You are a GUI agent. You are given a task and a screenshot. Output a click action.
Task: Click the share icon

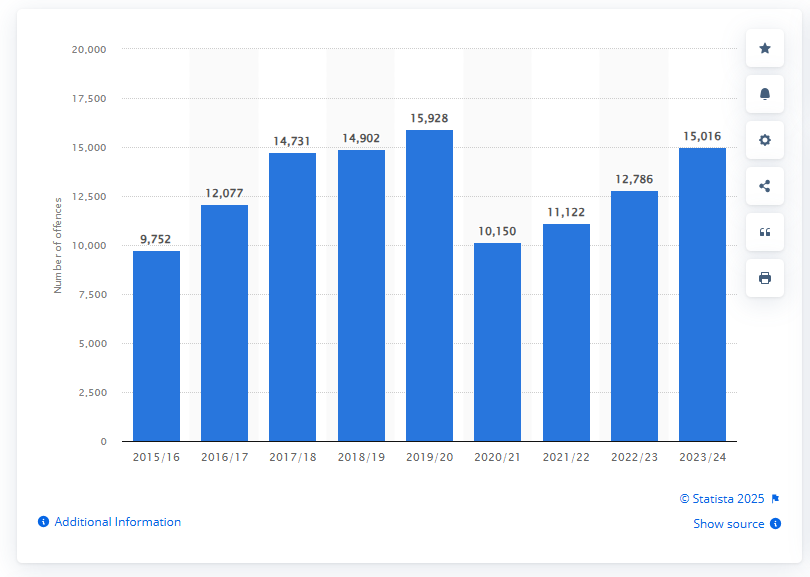pos(765,186)
